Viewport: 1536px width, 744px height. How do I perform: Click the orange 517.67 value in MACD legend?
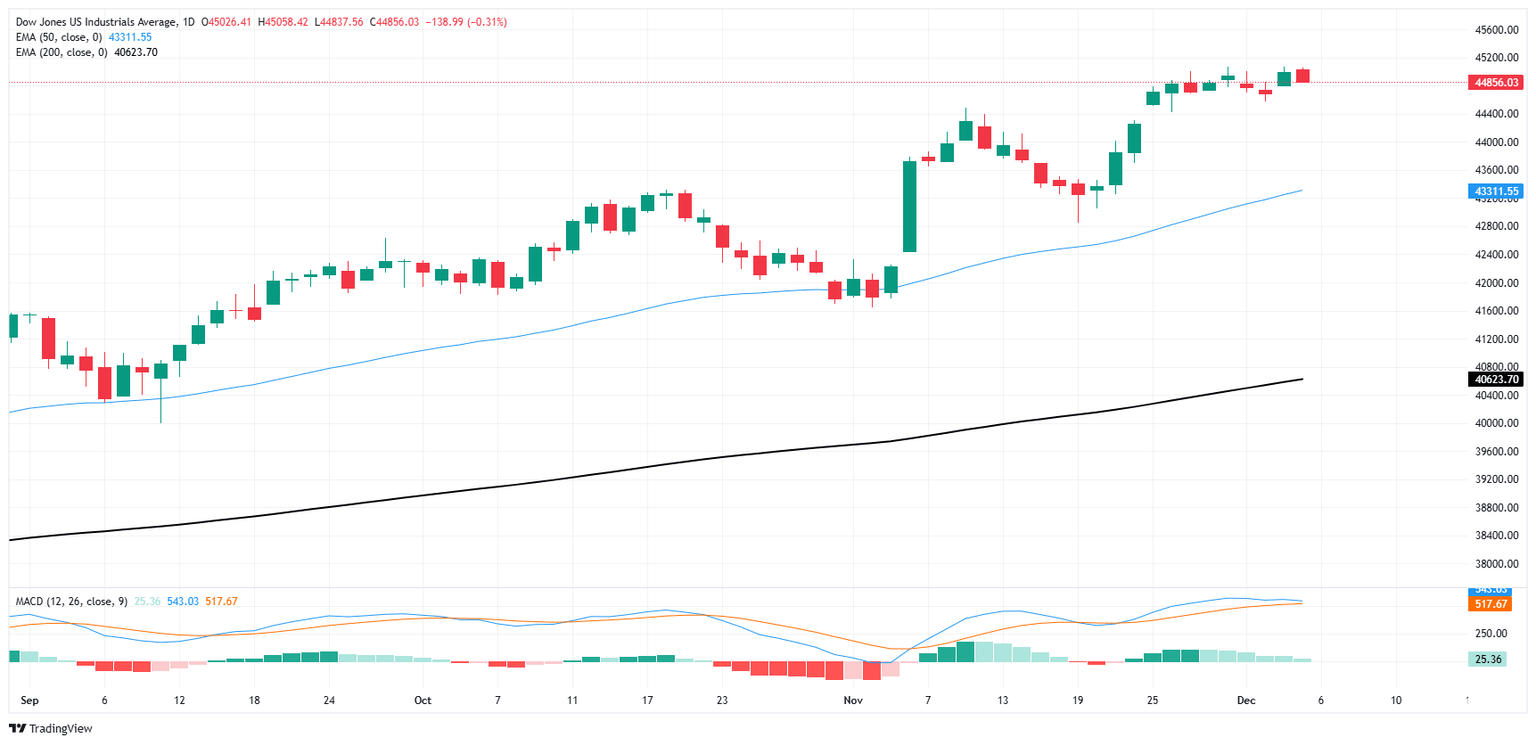click(x=221, y=601)
